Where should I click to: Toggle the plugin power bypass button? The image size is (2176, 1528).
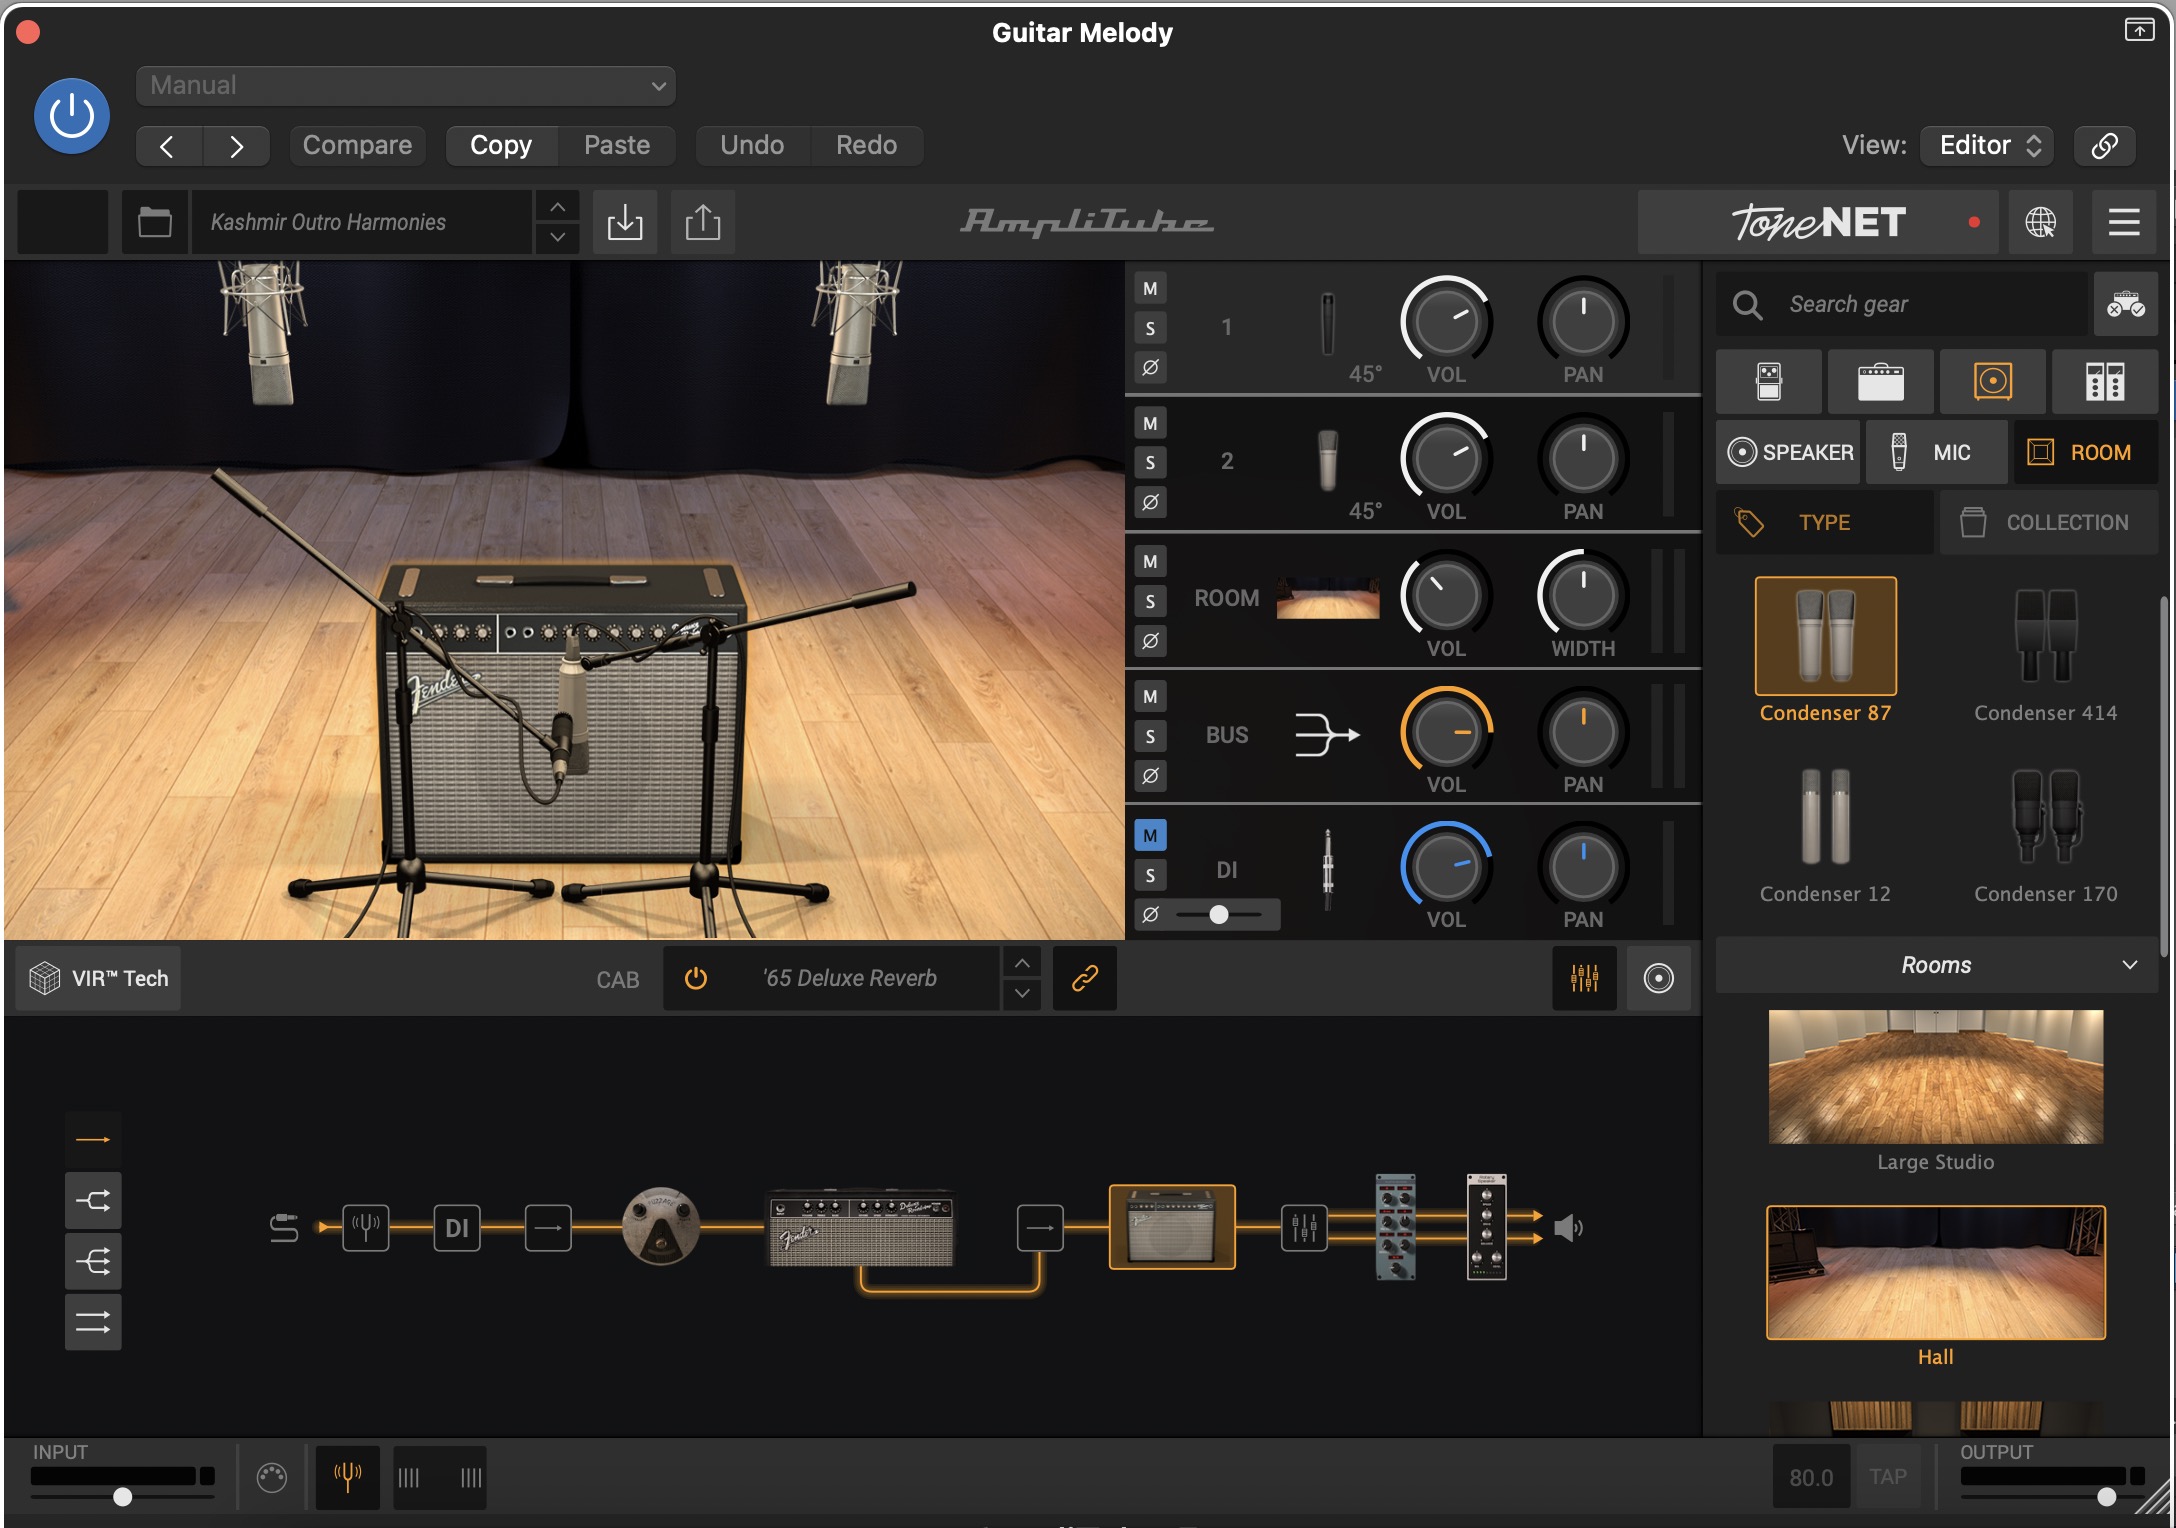pyautogui.click(x=72, y=116)
